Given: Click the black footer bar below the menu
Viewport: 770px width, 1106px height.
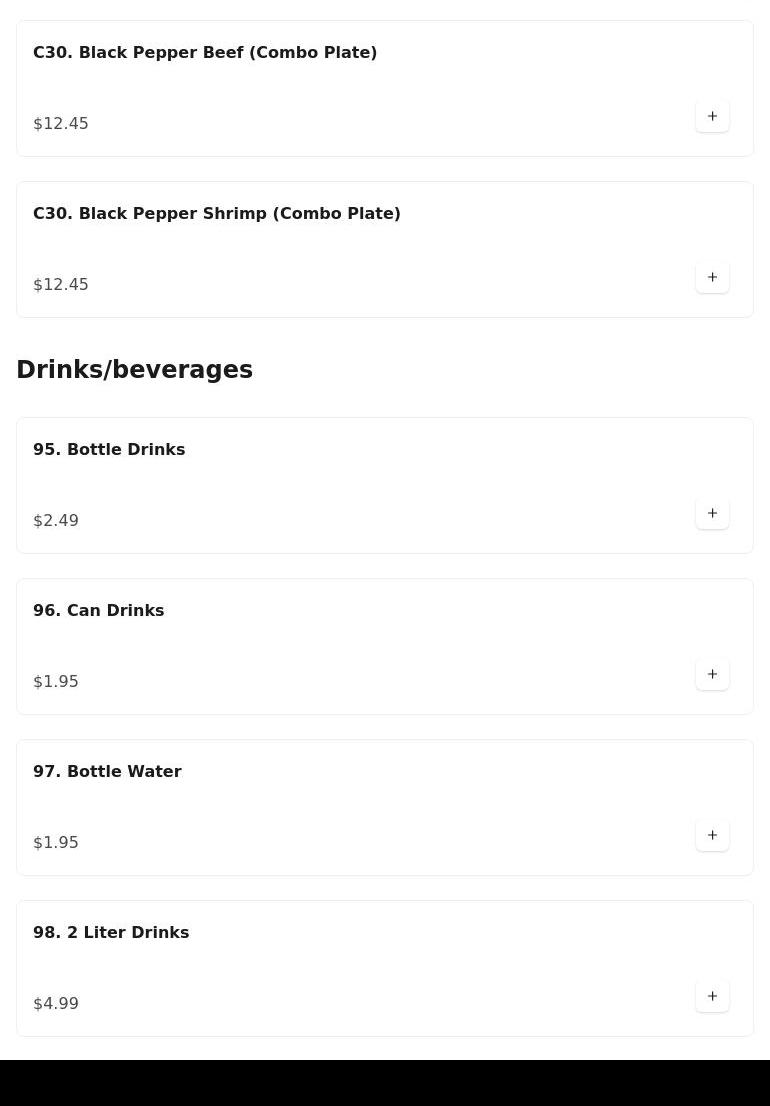Looking at the screenshot, I should 385,1083.
